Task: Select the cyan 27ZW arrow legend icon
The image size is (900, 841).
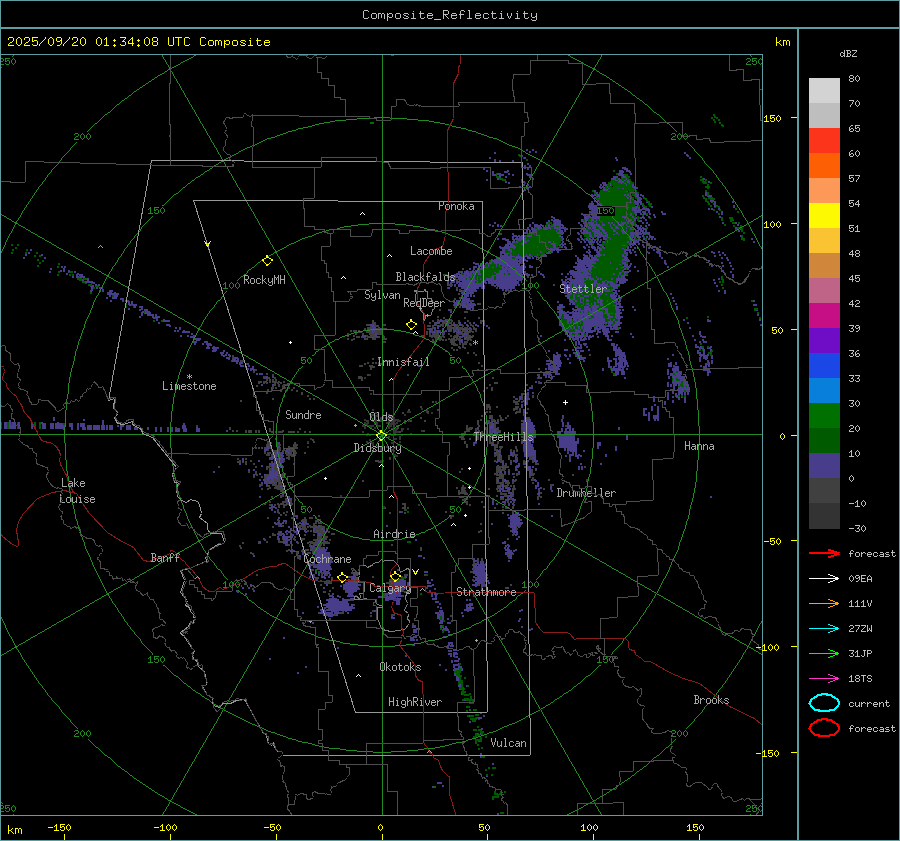Action: coord(824,628)
